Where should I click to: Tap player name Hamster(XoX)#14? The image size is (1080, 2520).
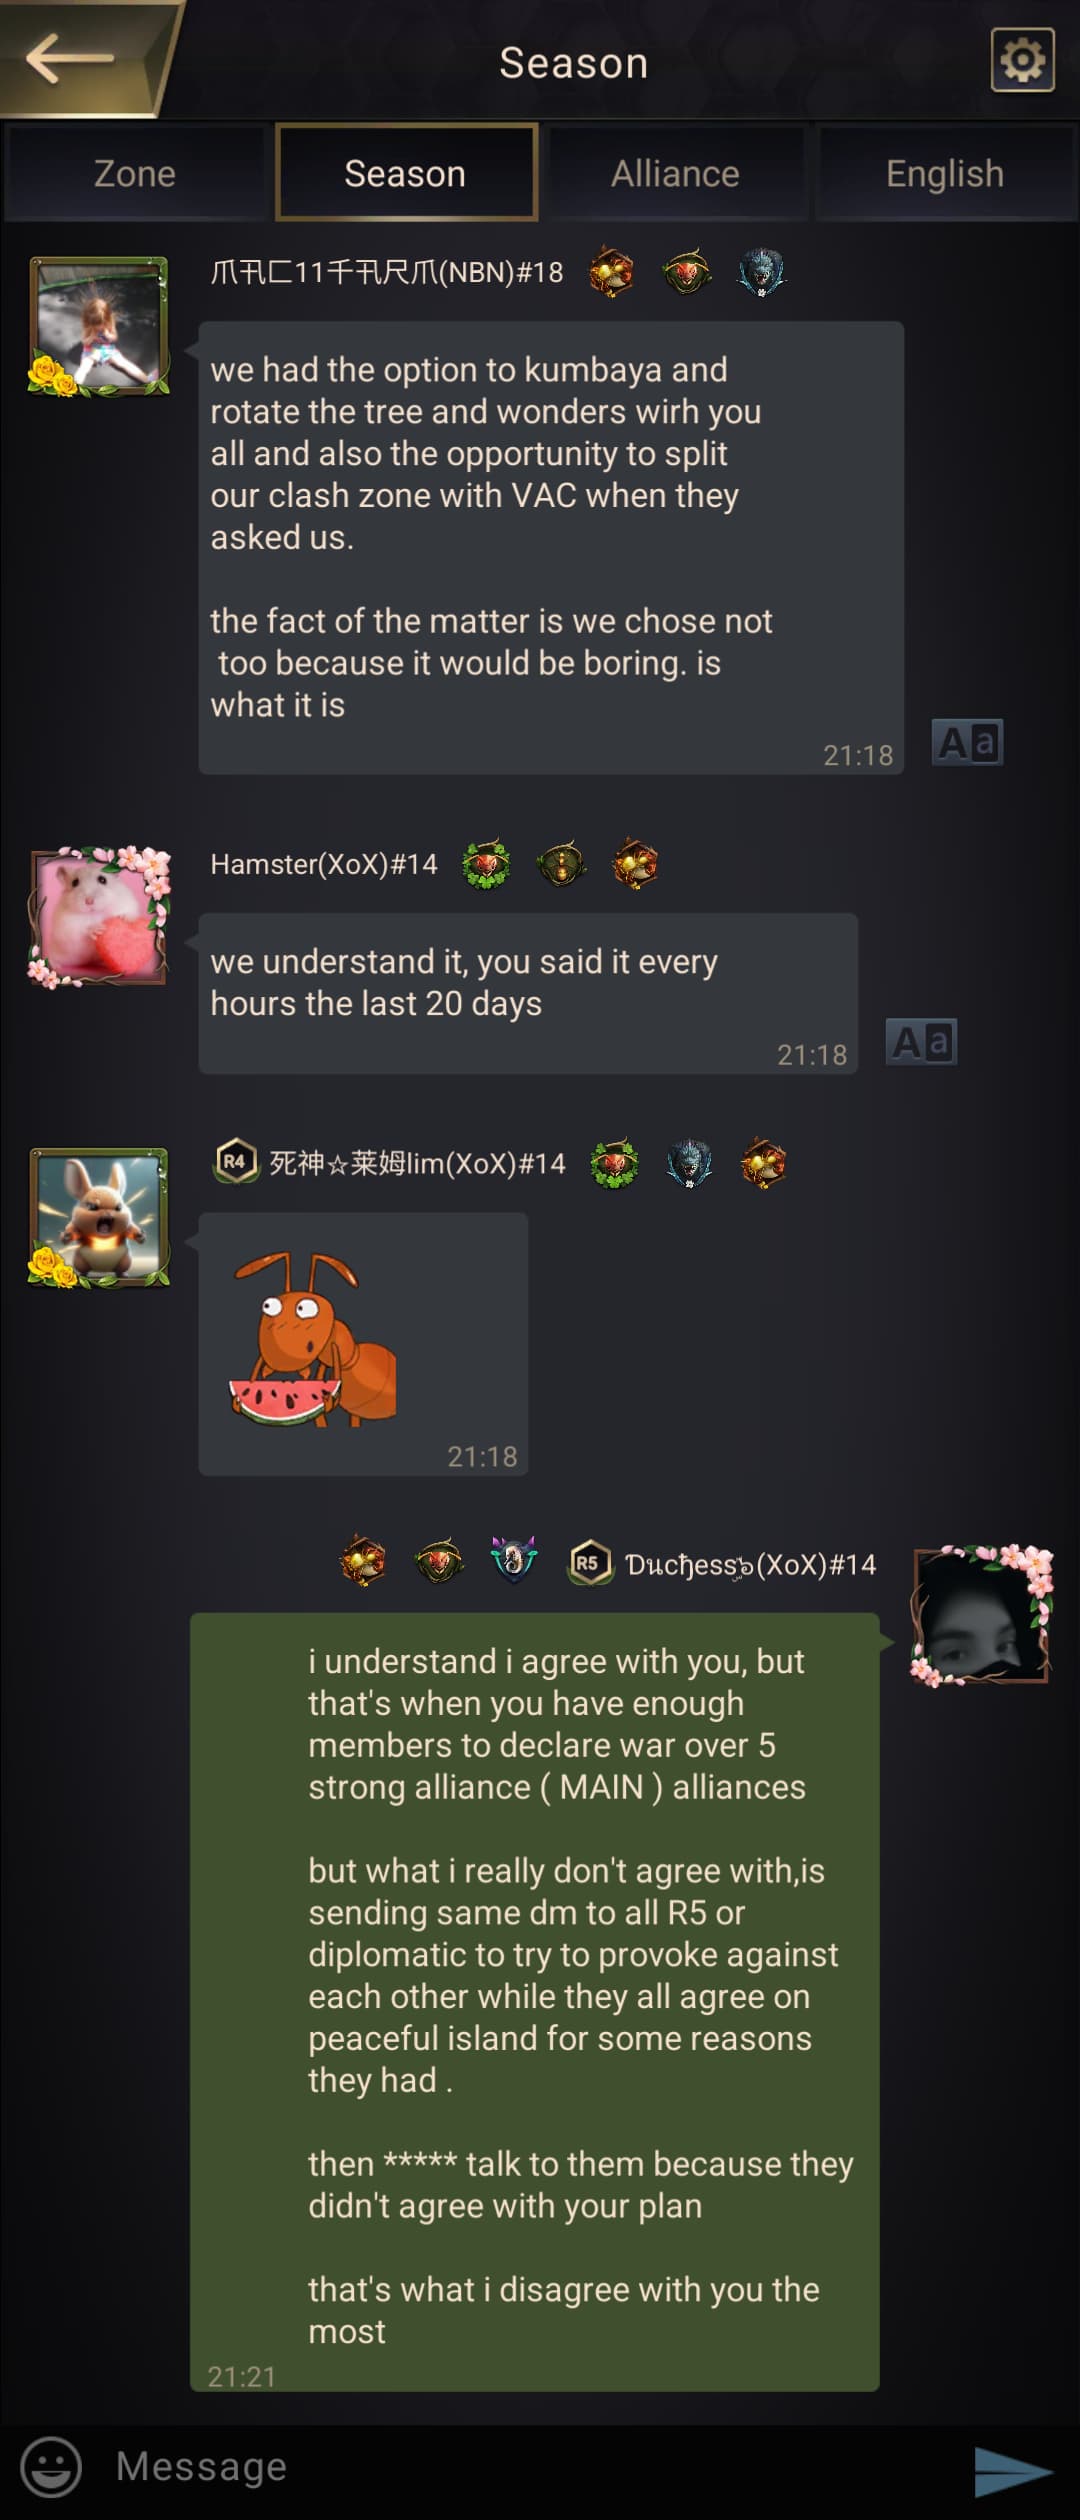coord(324,864)
